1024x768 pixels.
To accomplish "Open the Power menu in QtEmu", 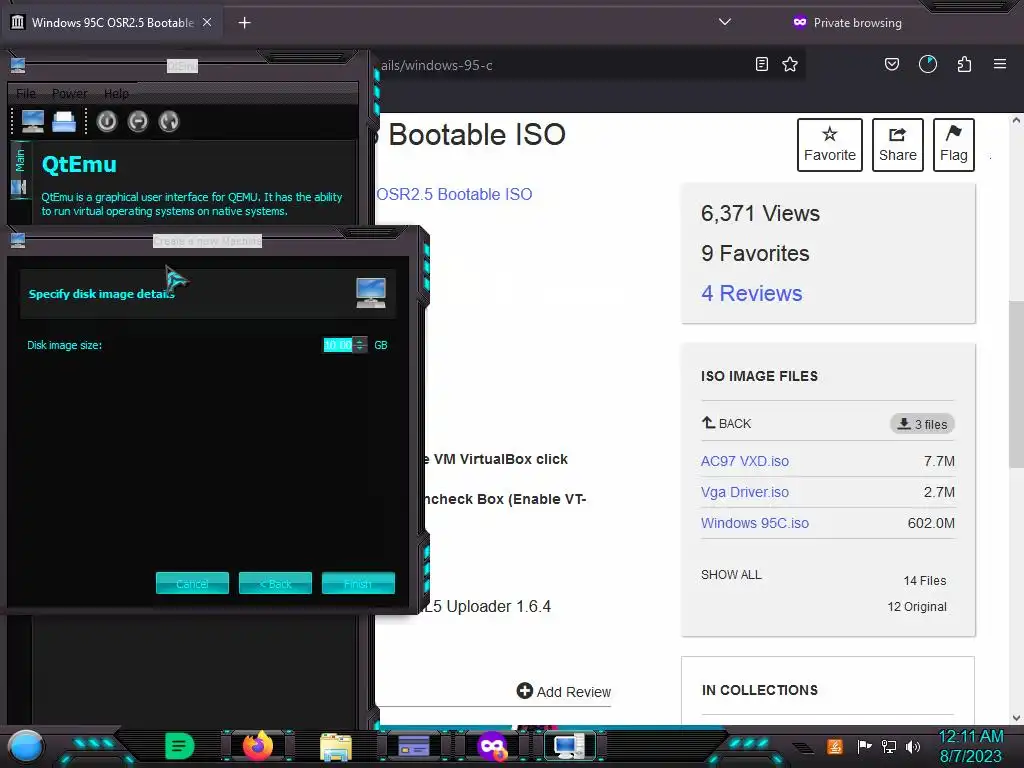I will [69, 93].
